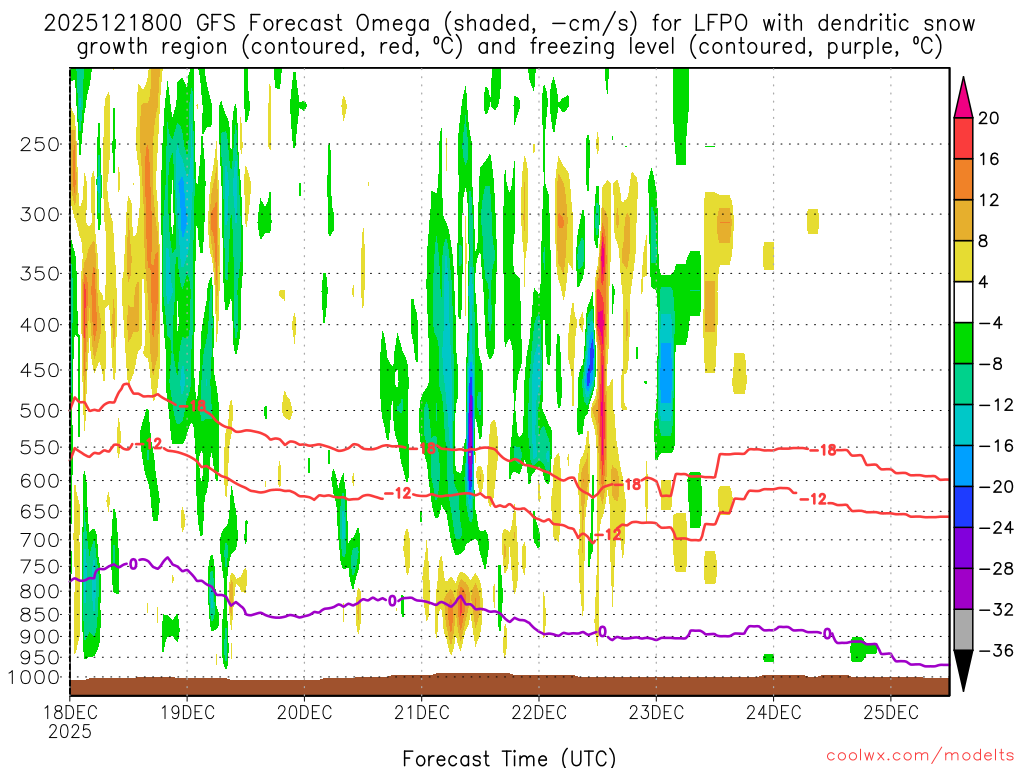1024x768 pixels.
Task: Click the orange 12 to 16 colorbar segment
Action: (x=963, y=180)
